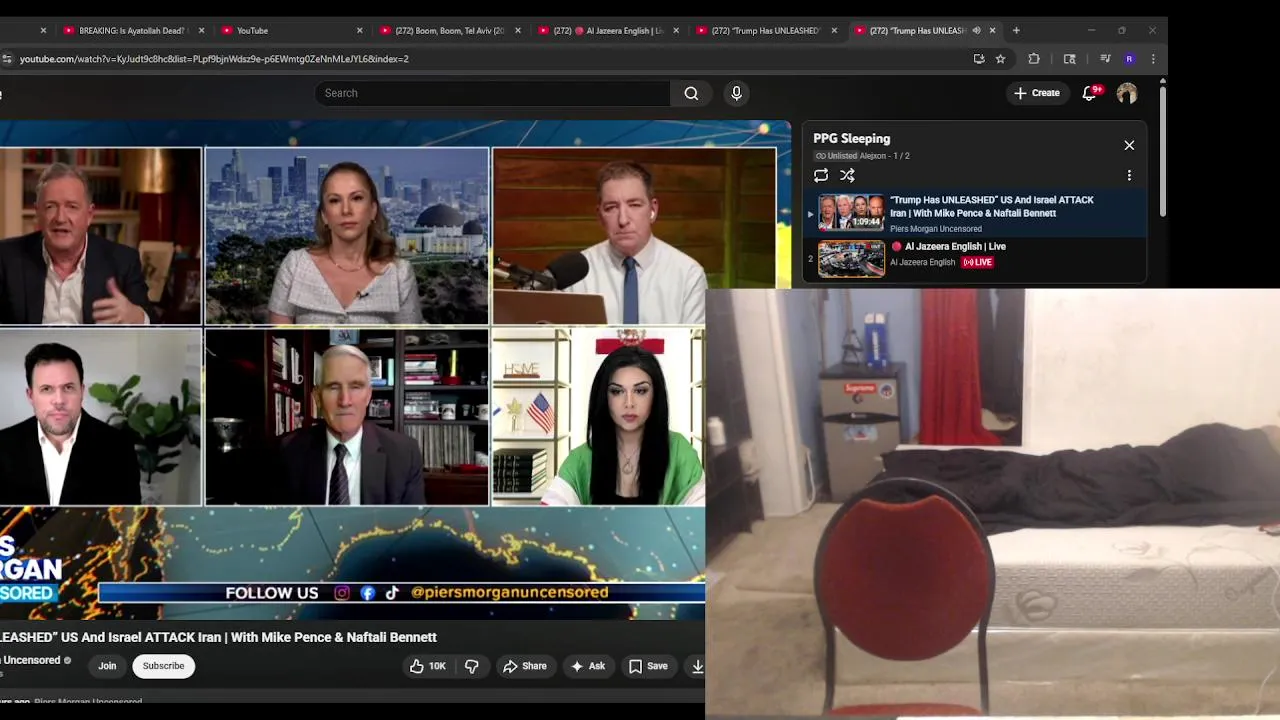
Task: Click the Join channel button
Action: click(x=107, y=666)
